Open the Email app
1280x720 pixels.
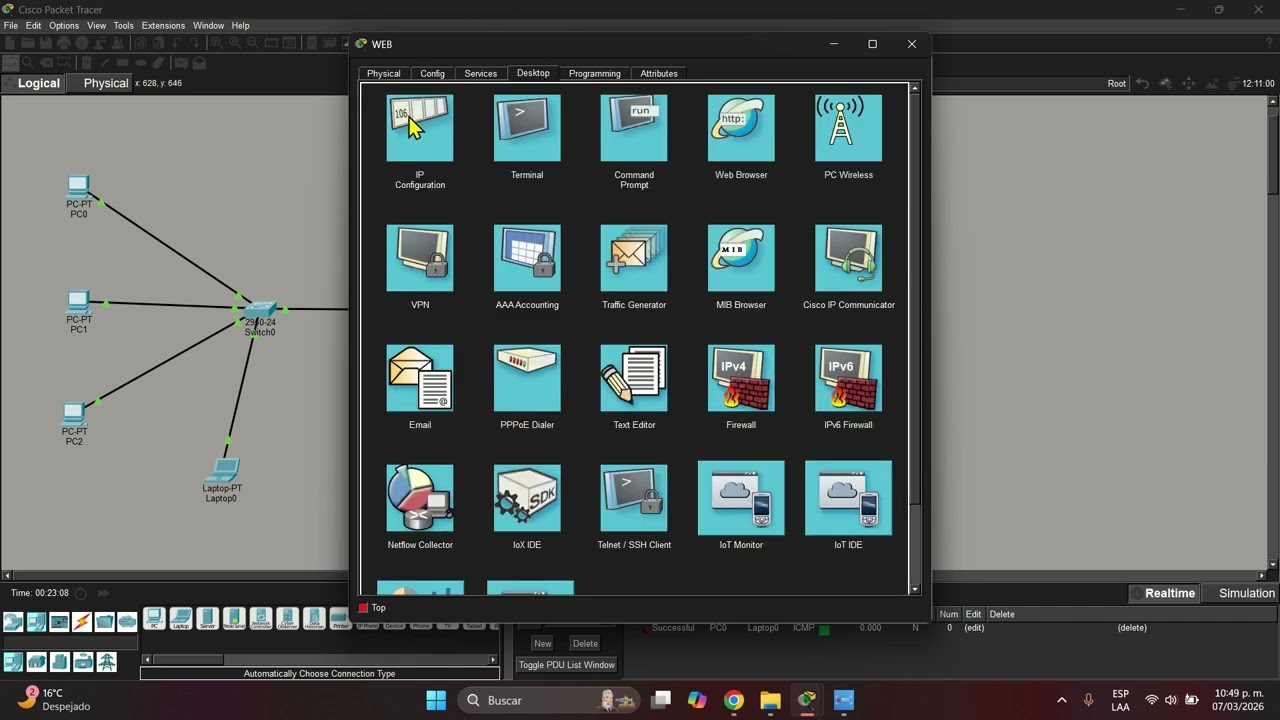tap(420, 378)
